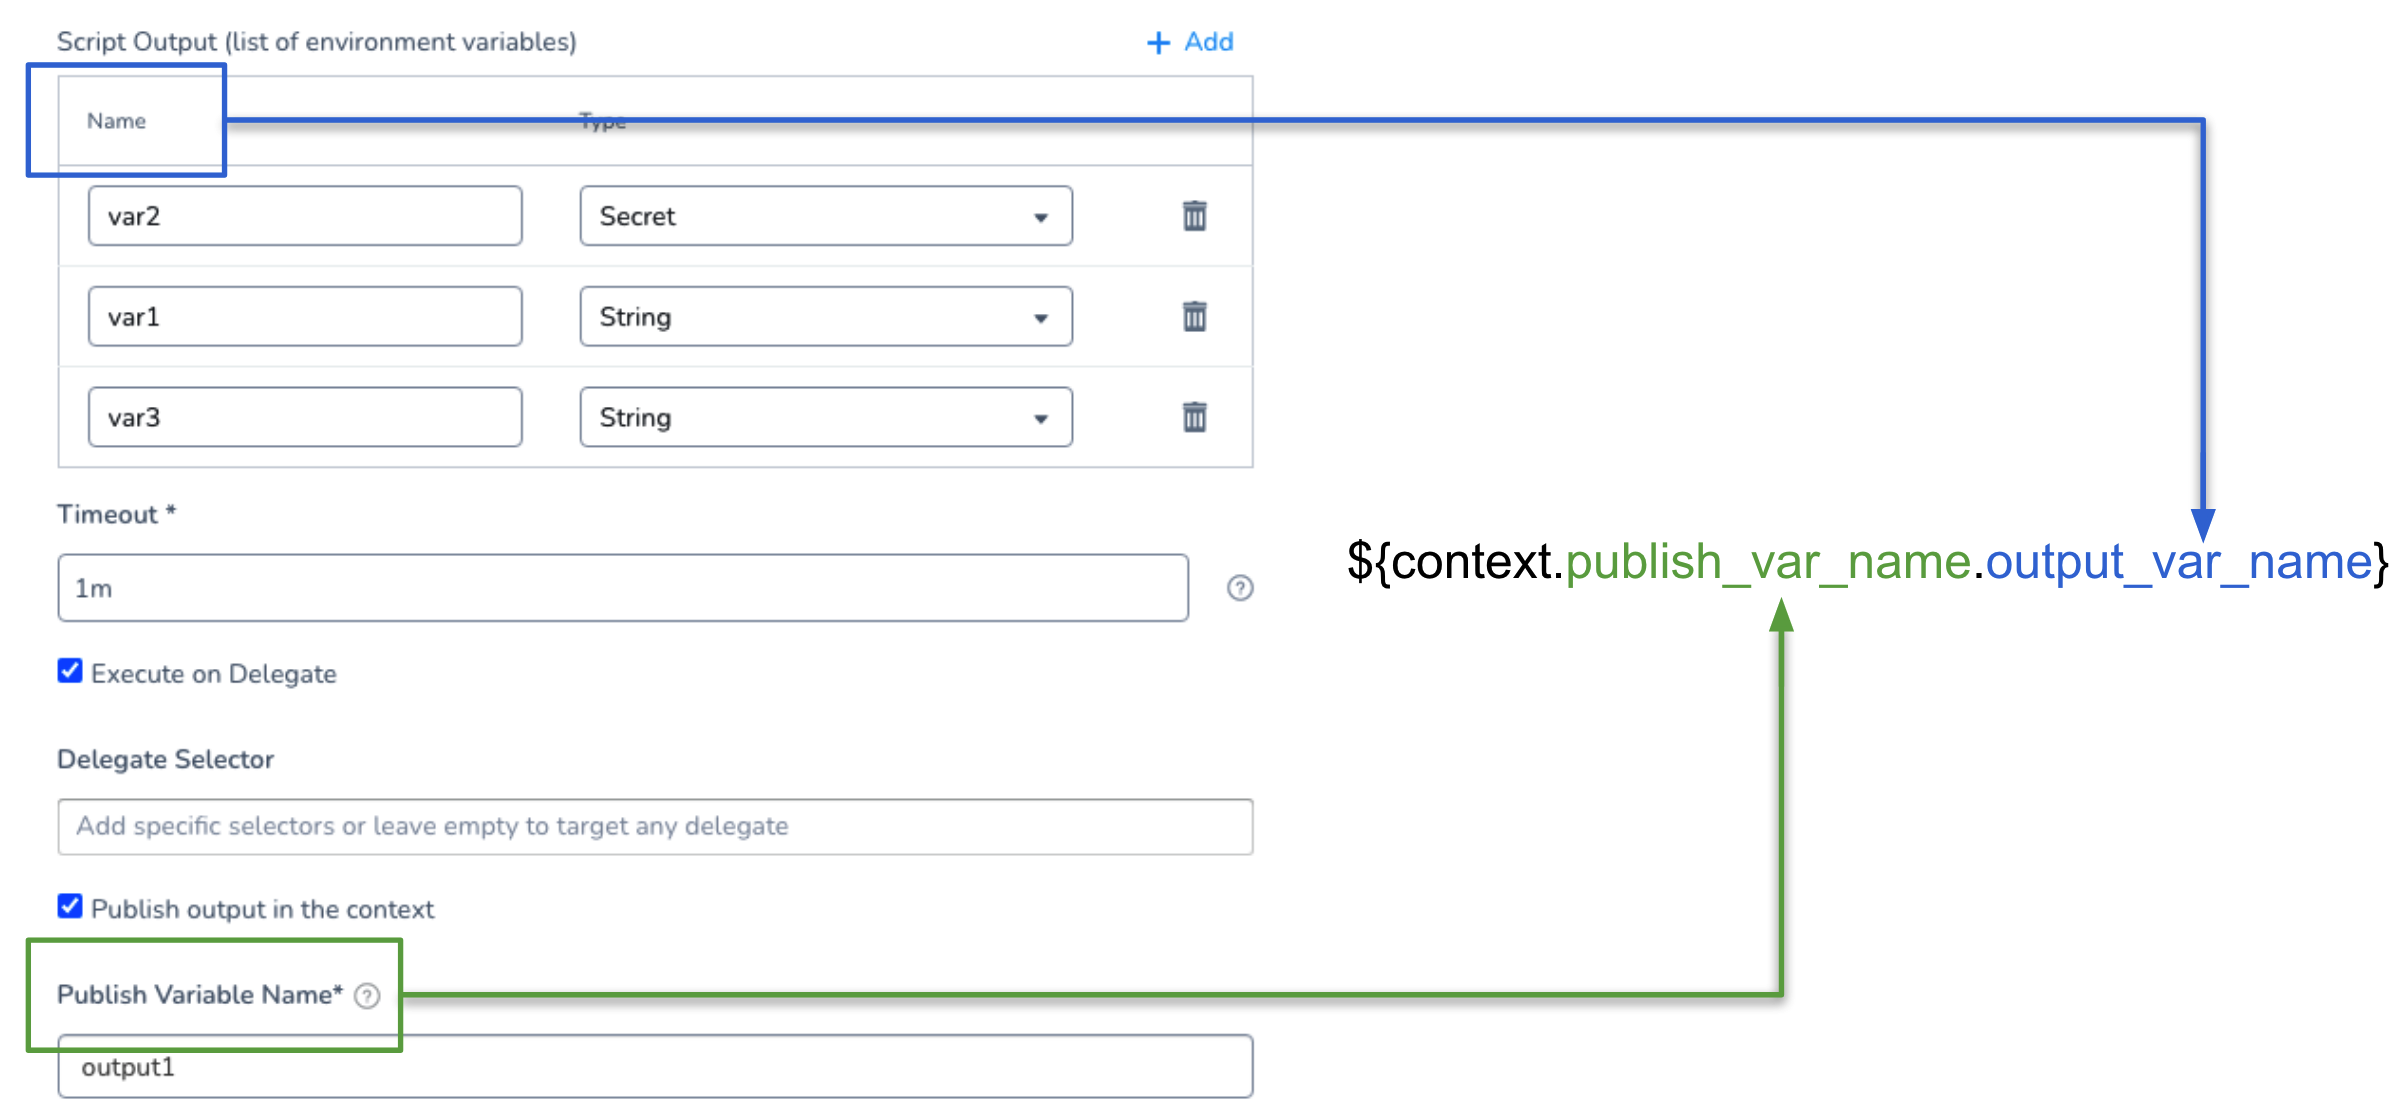This screenshot has height=1117, width=2405.
Task: Open the Publish Variable Name help icon
Action: 367,996
